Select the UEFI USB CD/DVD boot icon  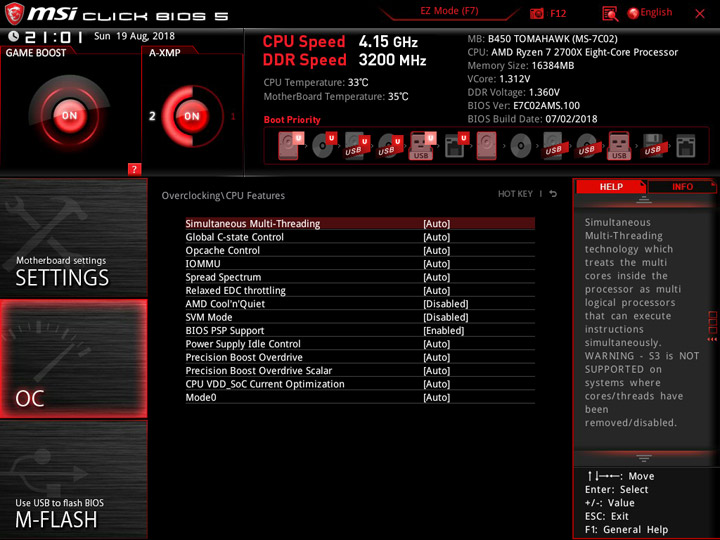tap(389, 146)
